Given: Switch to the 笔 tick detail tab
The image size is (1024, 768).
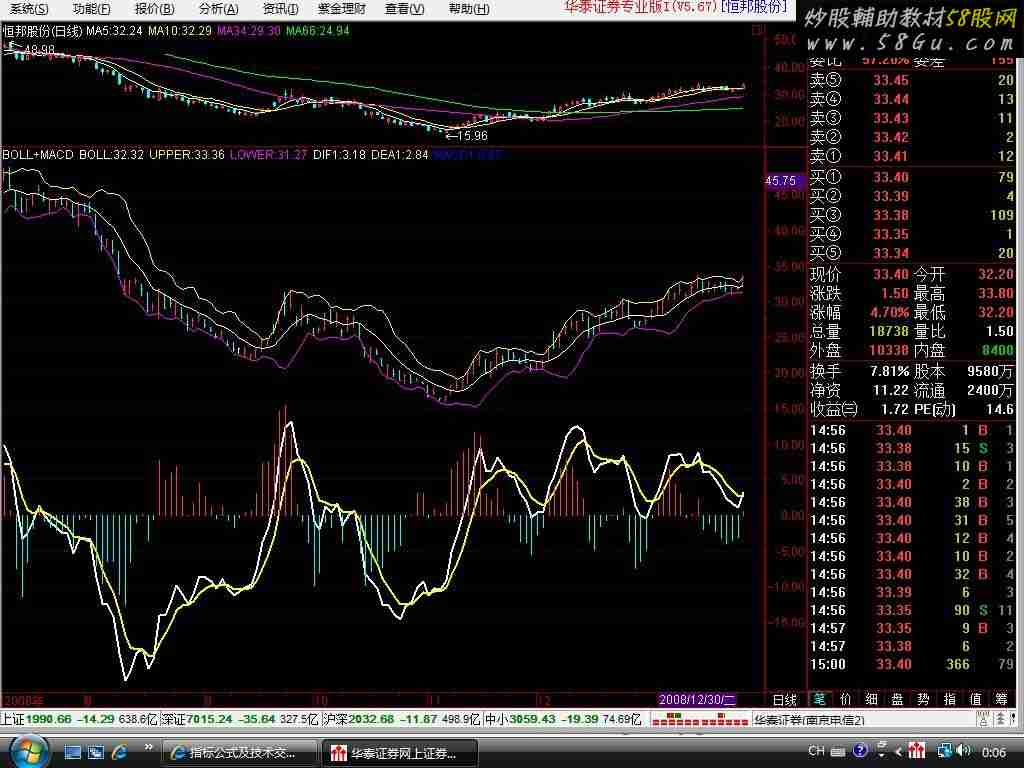Looking at the screenshot, I should click(820, 699).
